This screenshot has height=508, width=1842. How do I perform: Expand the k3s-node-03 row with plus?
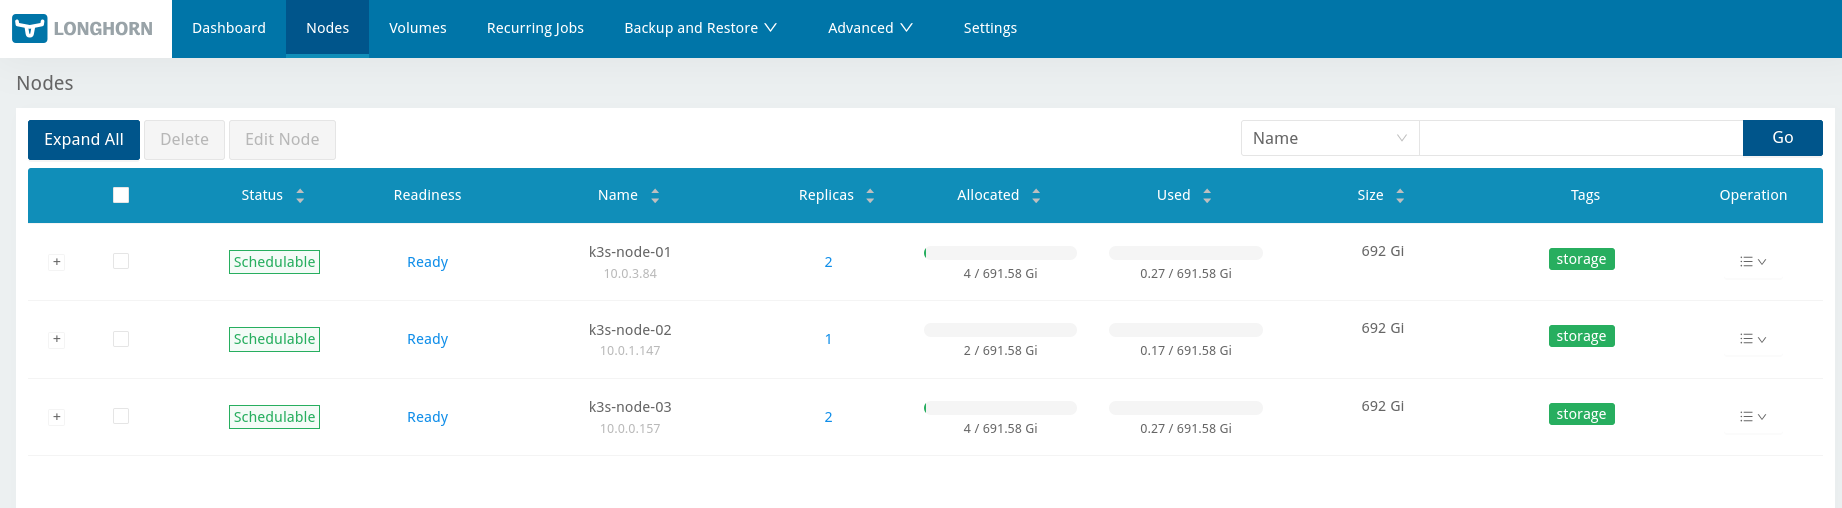57,417
